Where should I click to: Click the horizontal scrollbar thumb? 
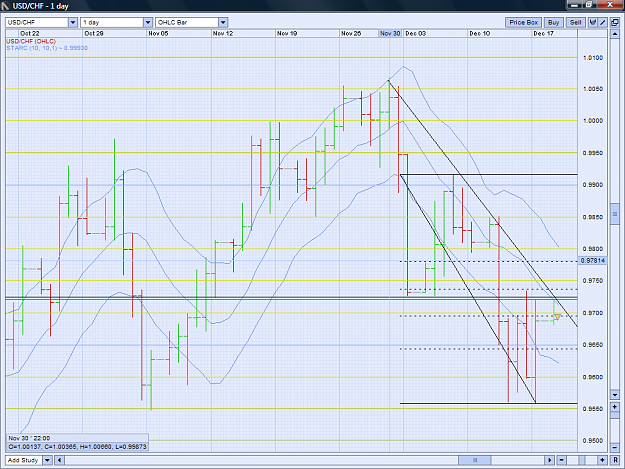tap(474, 460)
